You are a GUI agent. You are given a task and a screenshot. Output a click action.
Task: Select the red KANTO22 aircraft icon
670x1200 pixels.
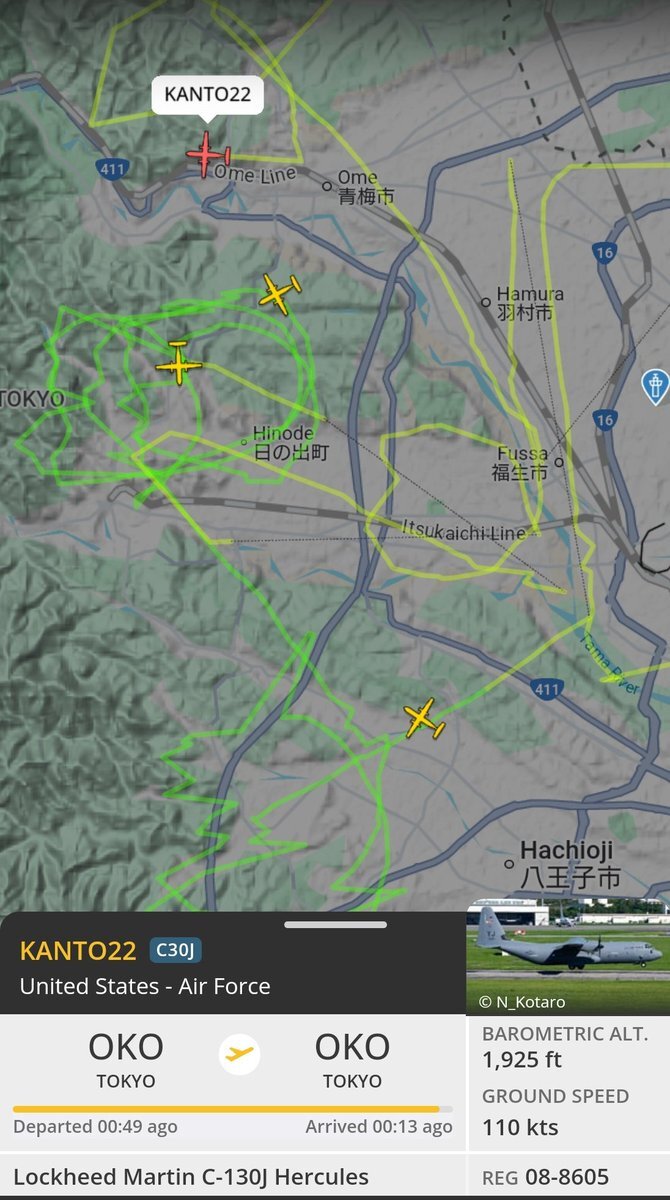pos(207,155)
